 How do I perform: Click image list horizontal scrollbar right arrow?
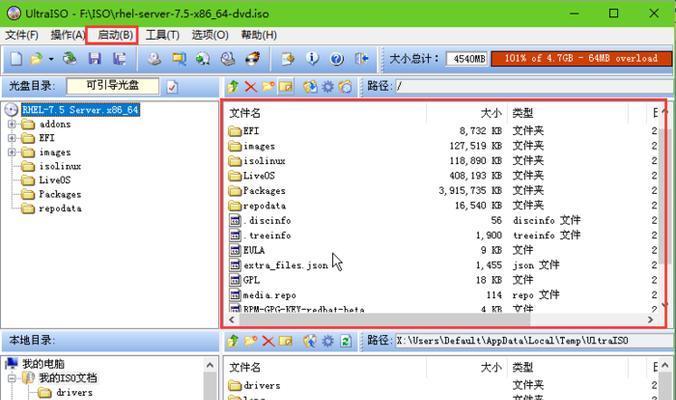pyautogui.click(x=650, y=320)
